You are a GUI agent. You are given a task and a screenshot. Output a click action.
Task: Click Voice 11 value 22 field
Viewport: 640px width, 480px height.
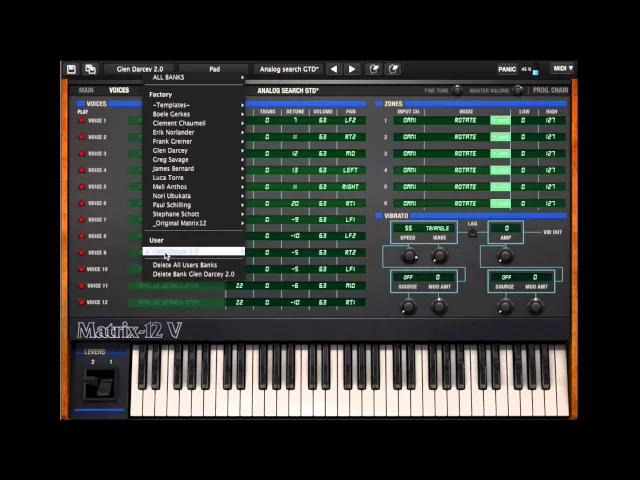(x=239, y=286)
